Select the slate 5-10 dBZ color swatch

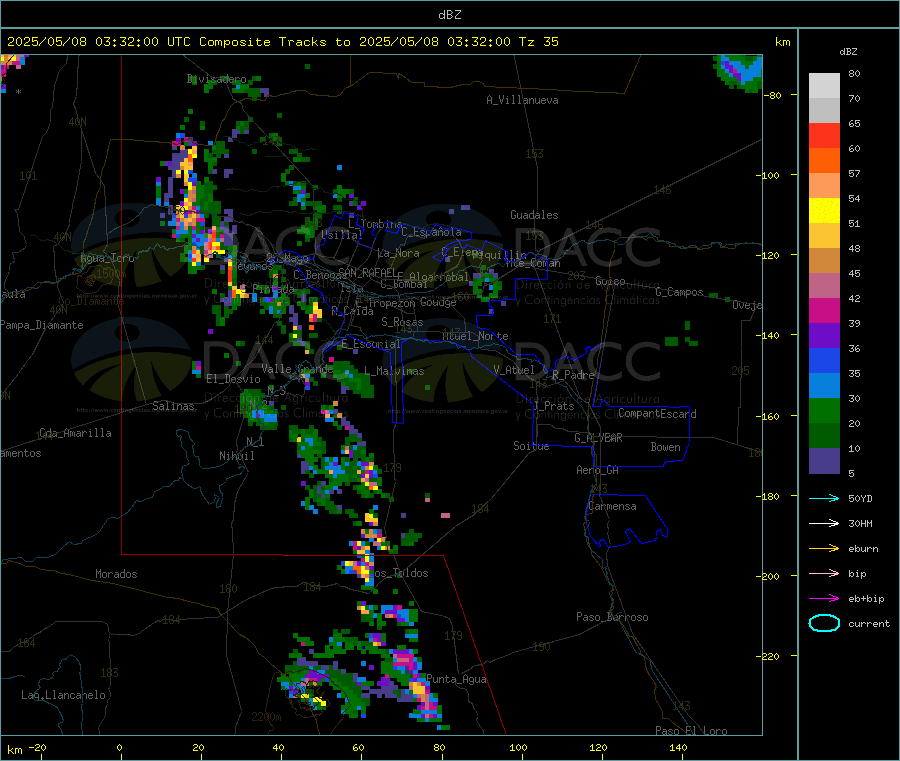tap(824, 461)
